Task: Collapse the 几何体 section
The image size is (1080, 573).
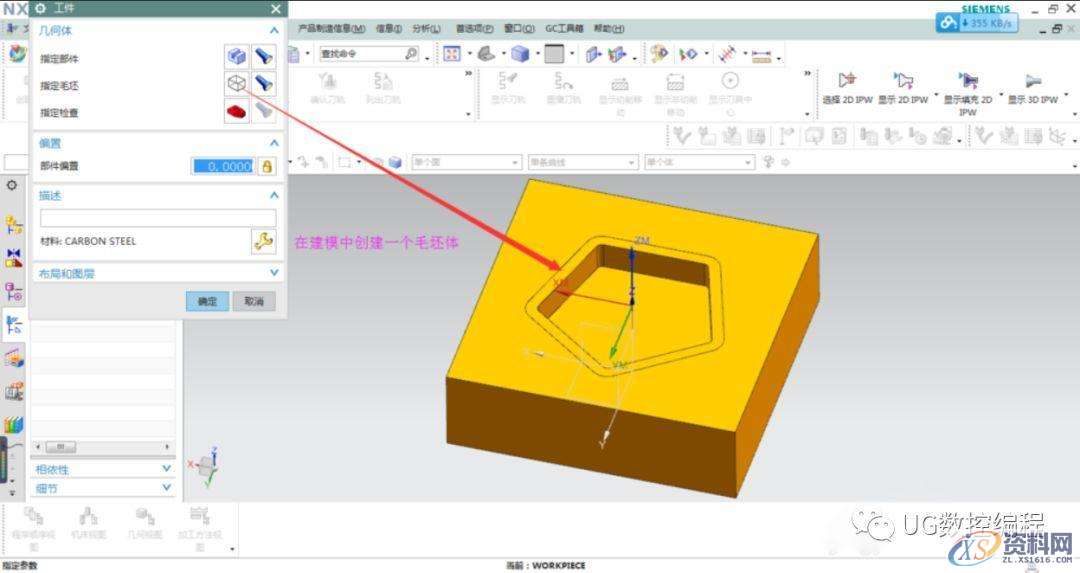Action: (x=275, y=31)
